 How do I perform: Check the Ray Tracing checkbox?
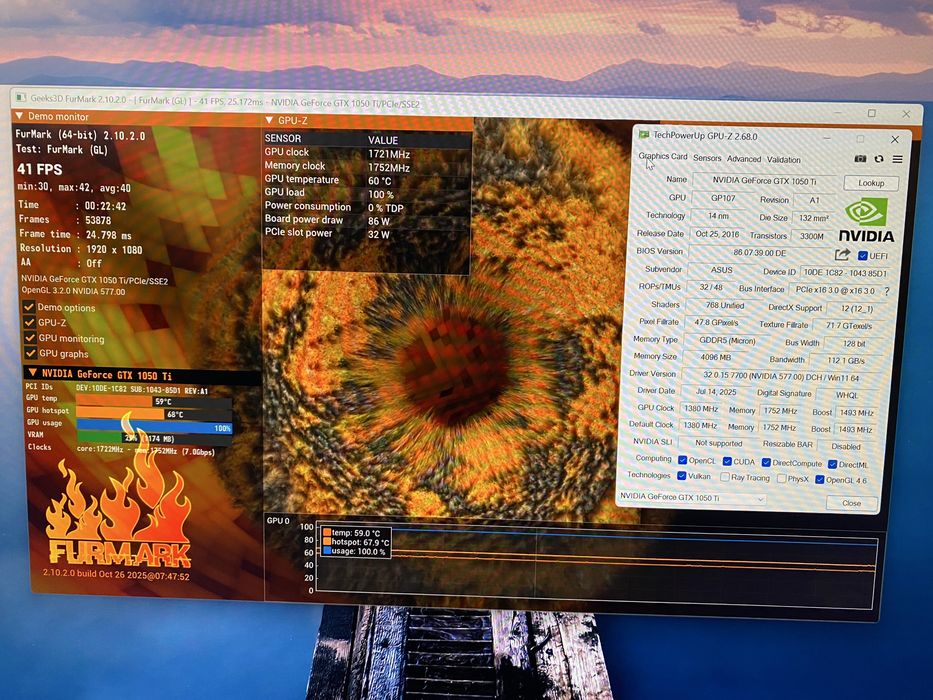(x=725, y=477)
